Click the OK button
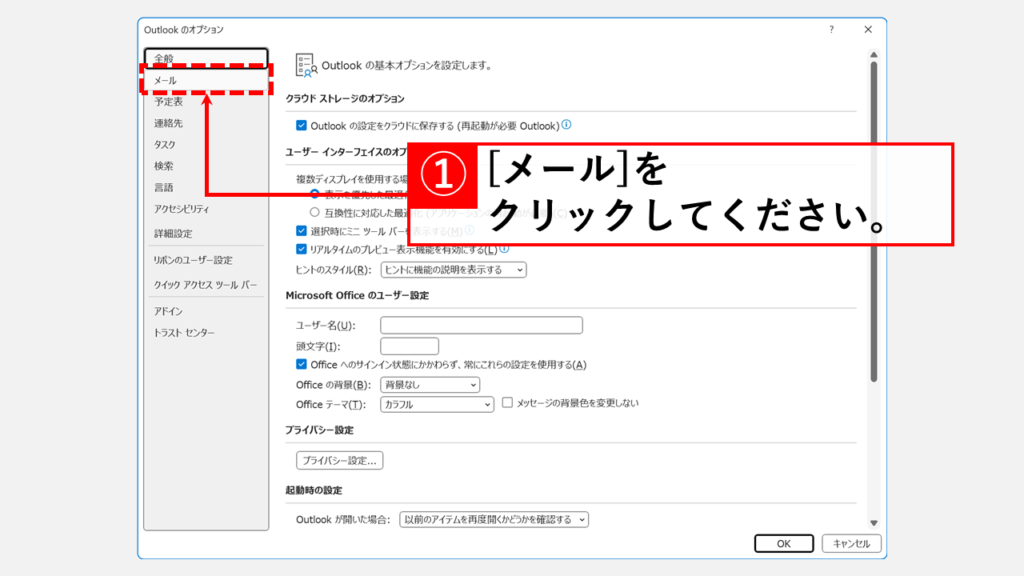Image resolution: width=1024 pixels, height=576 pixels. [x=784, y=543]
